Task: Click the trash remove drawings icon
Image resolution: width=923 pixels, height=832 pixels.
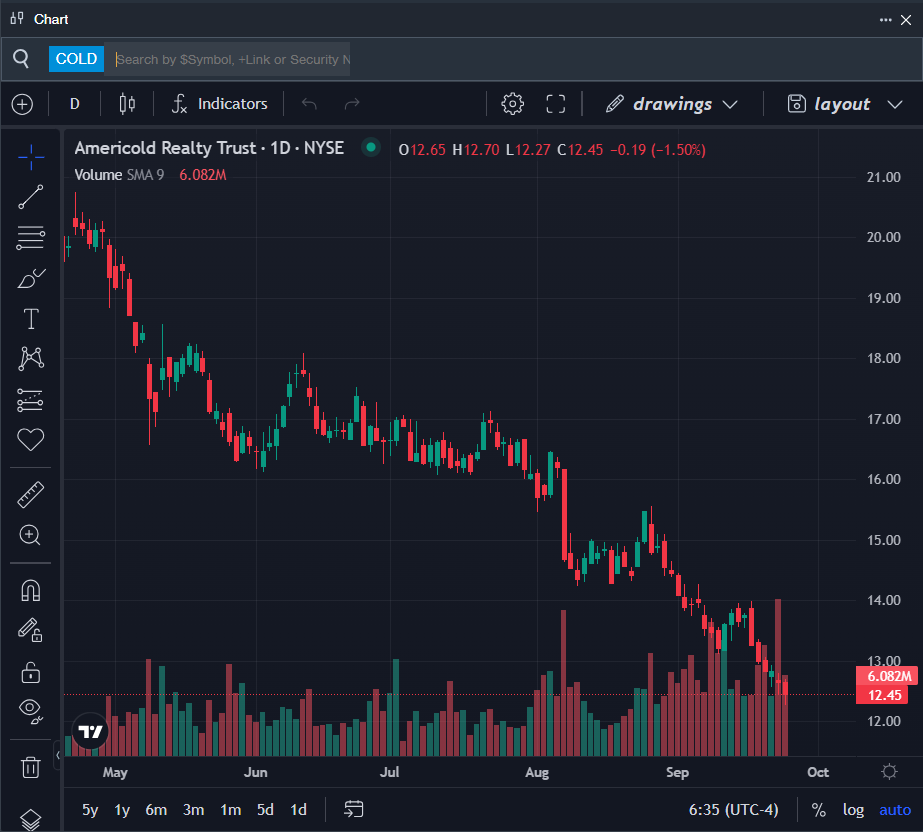Action: [31, 767]
